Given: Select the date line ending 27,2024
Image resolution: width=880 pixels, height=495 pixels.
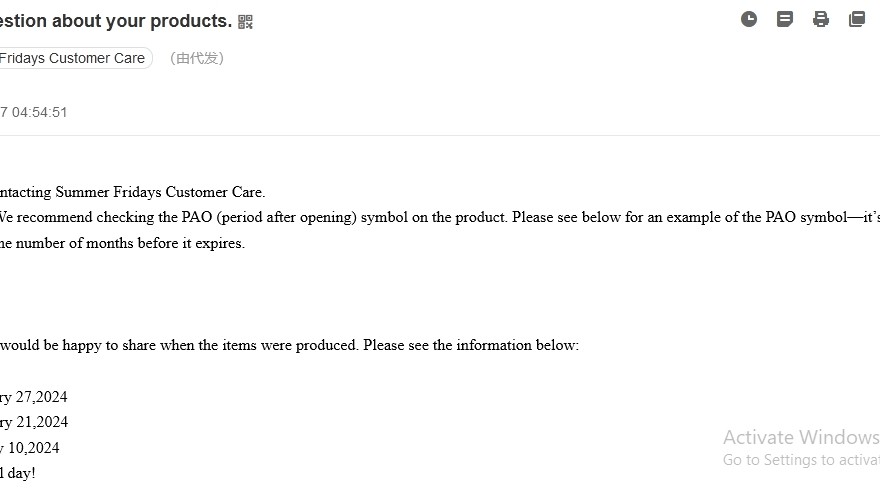Looking at the screenshot, I should click(34, 397).
